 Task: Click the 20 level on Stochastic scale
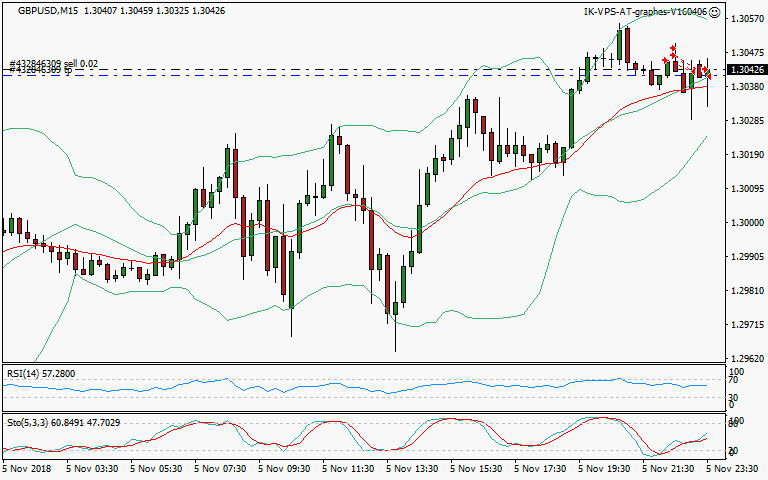tap(734, 451)
